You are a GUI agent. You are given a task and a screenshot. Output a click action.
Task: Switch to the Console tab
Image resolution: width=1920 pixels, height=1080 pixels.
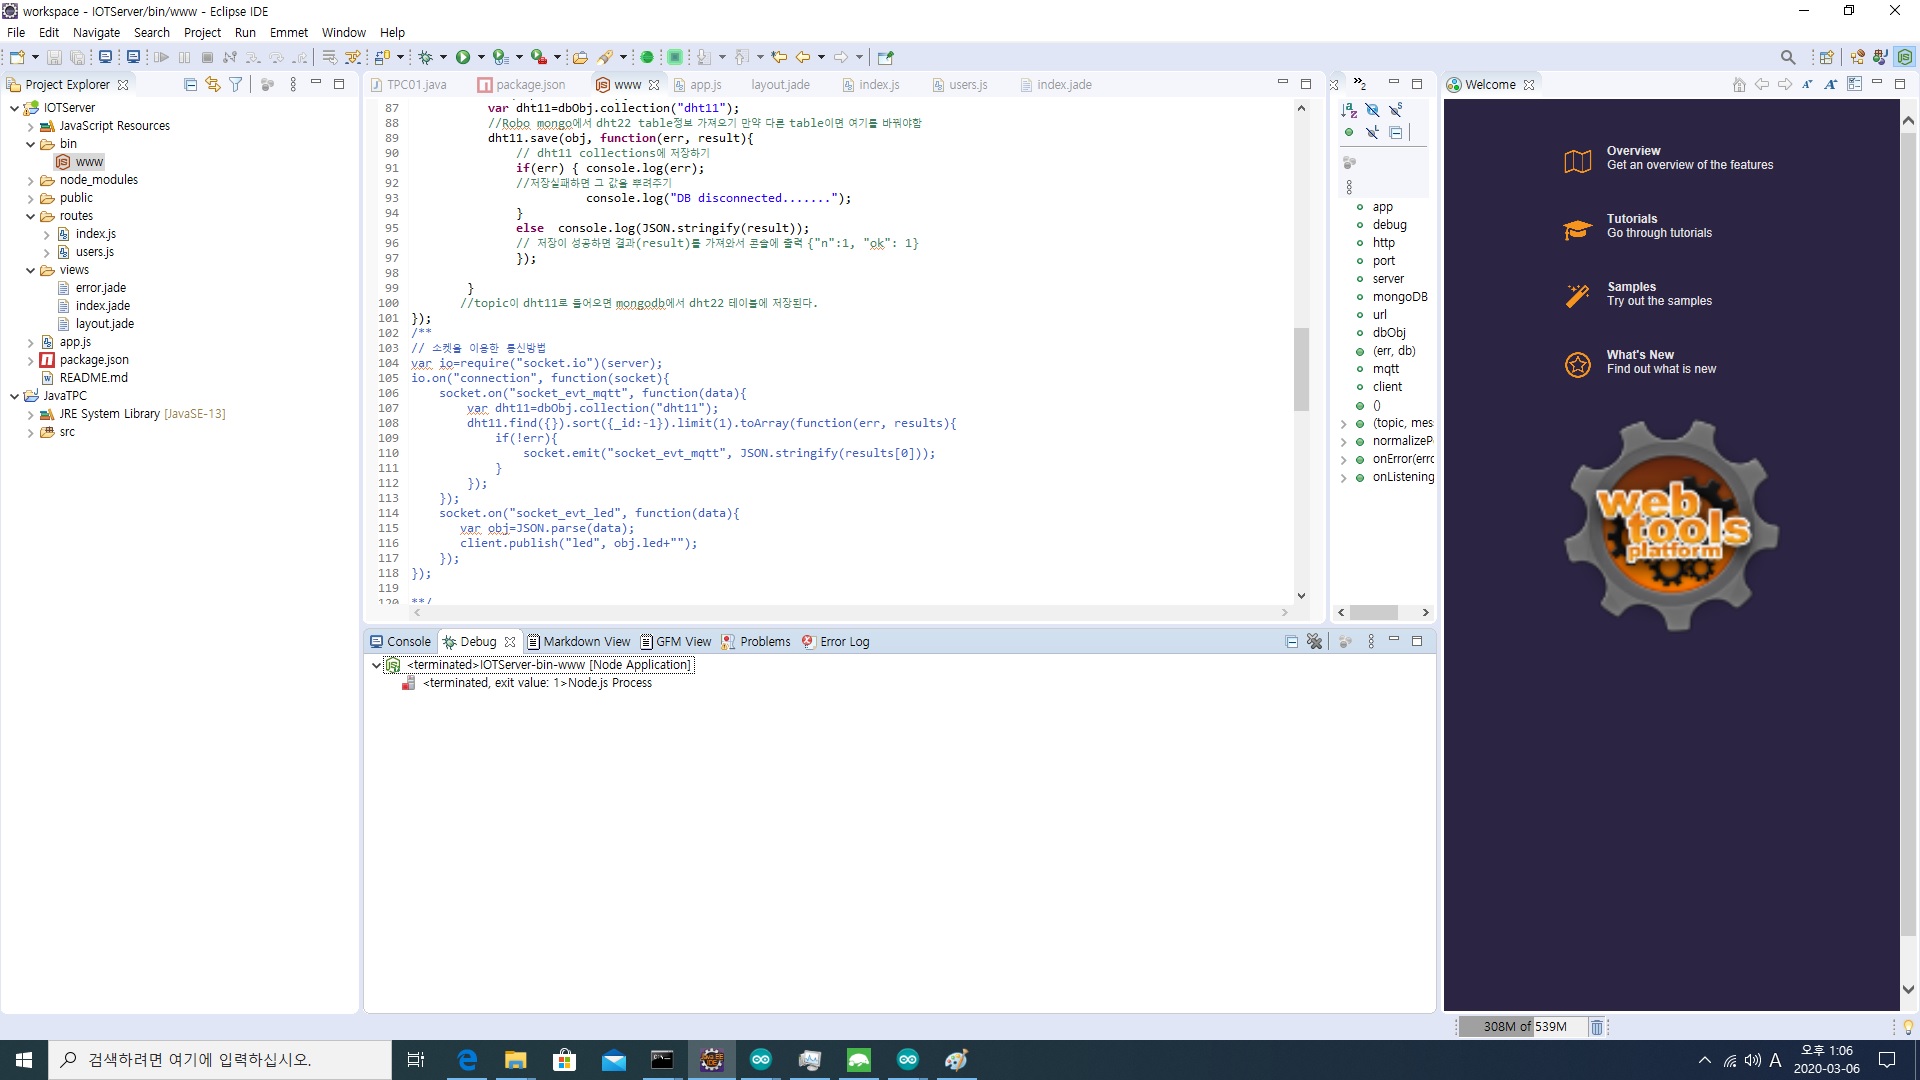pos(400,642)
